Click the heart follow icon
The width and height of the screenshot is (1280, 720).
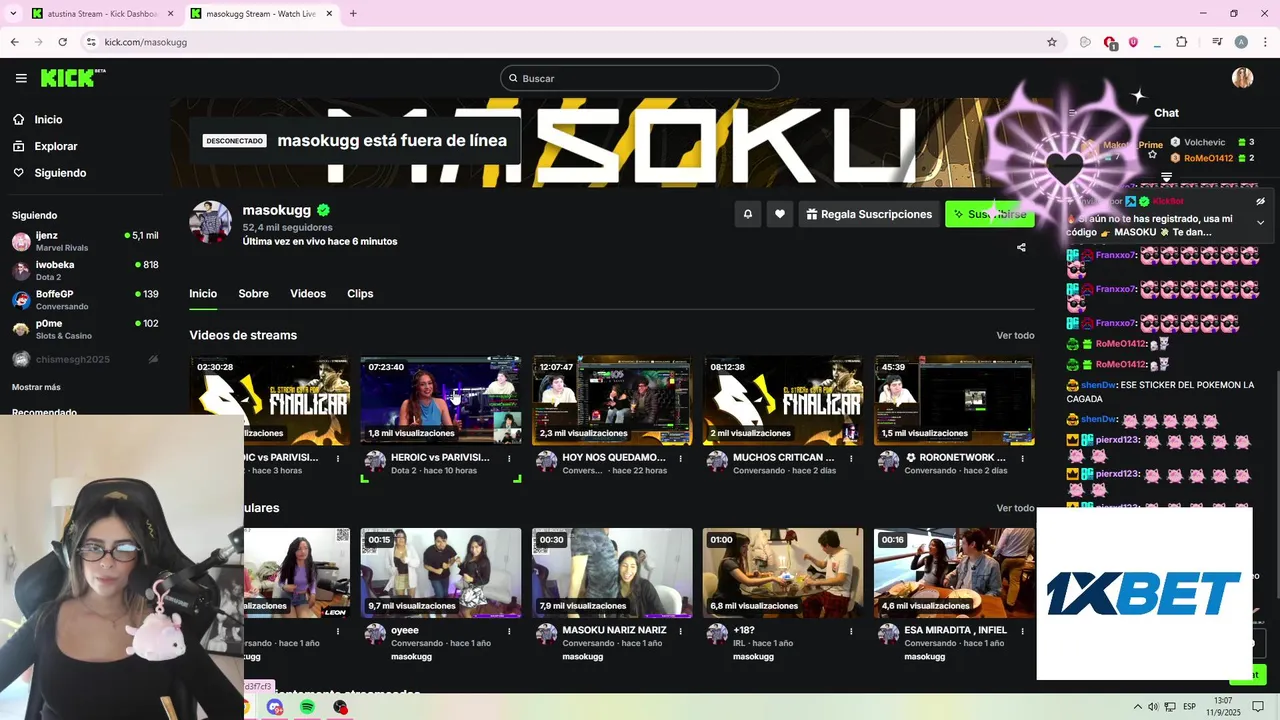tap(780, 214)
